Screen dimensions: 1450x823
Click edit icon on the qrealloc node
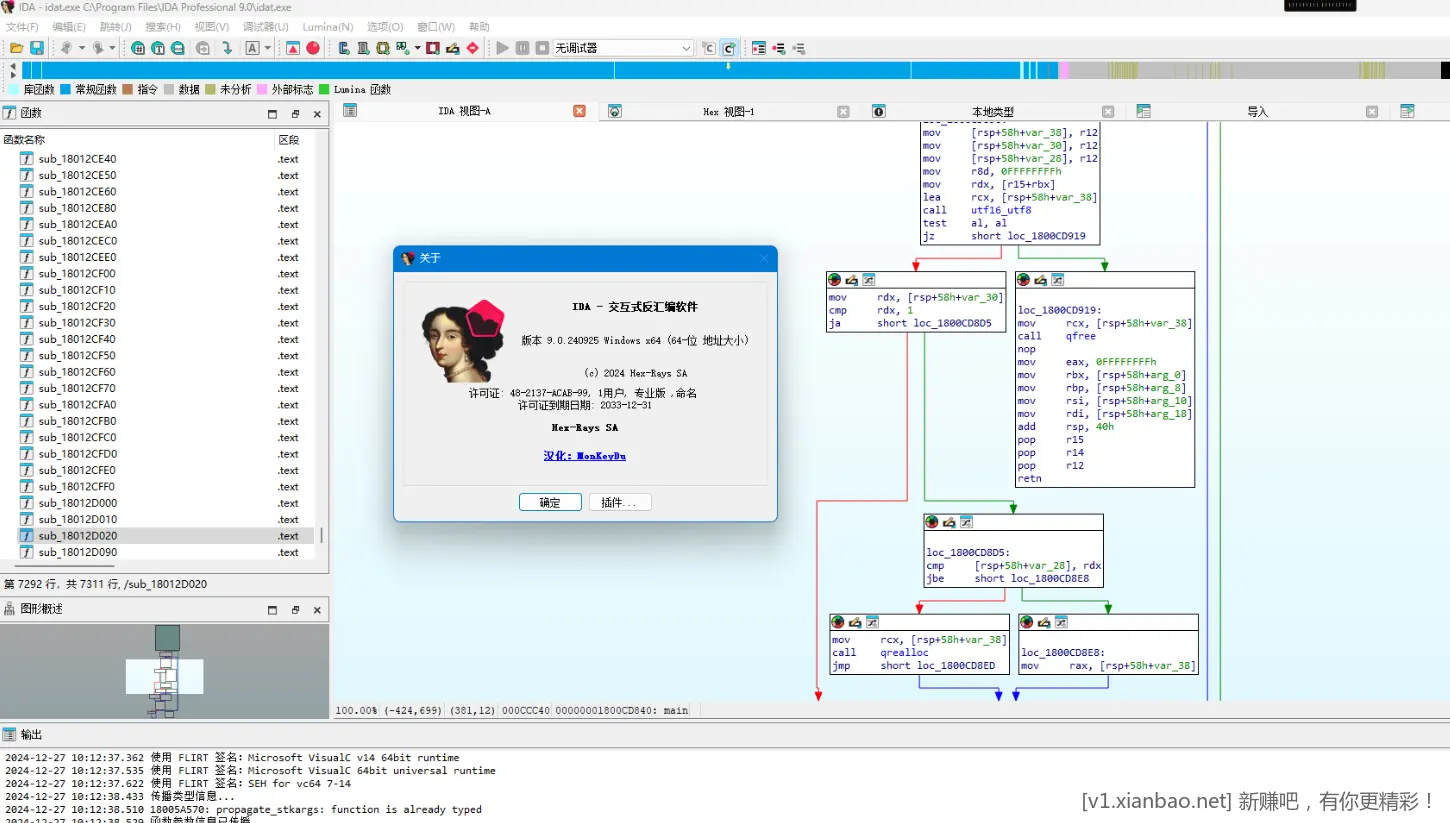[x=855, y=622]
